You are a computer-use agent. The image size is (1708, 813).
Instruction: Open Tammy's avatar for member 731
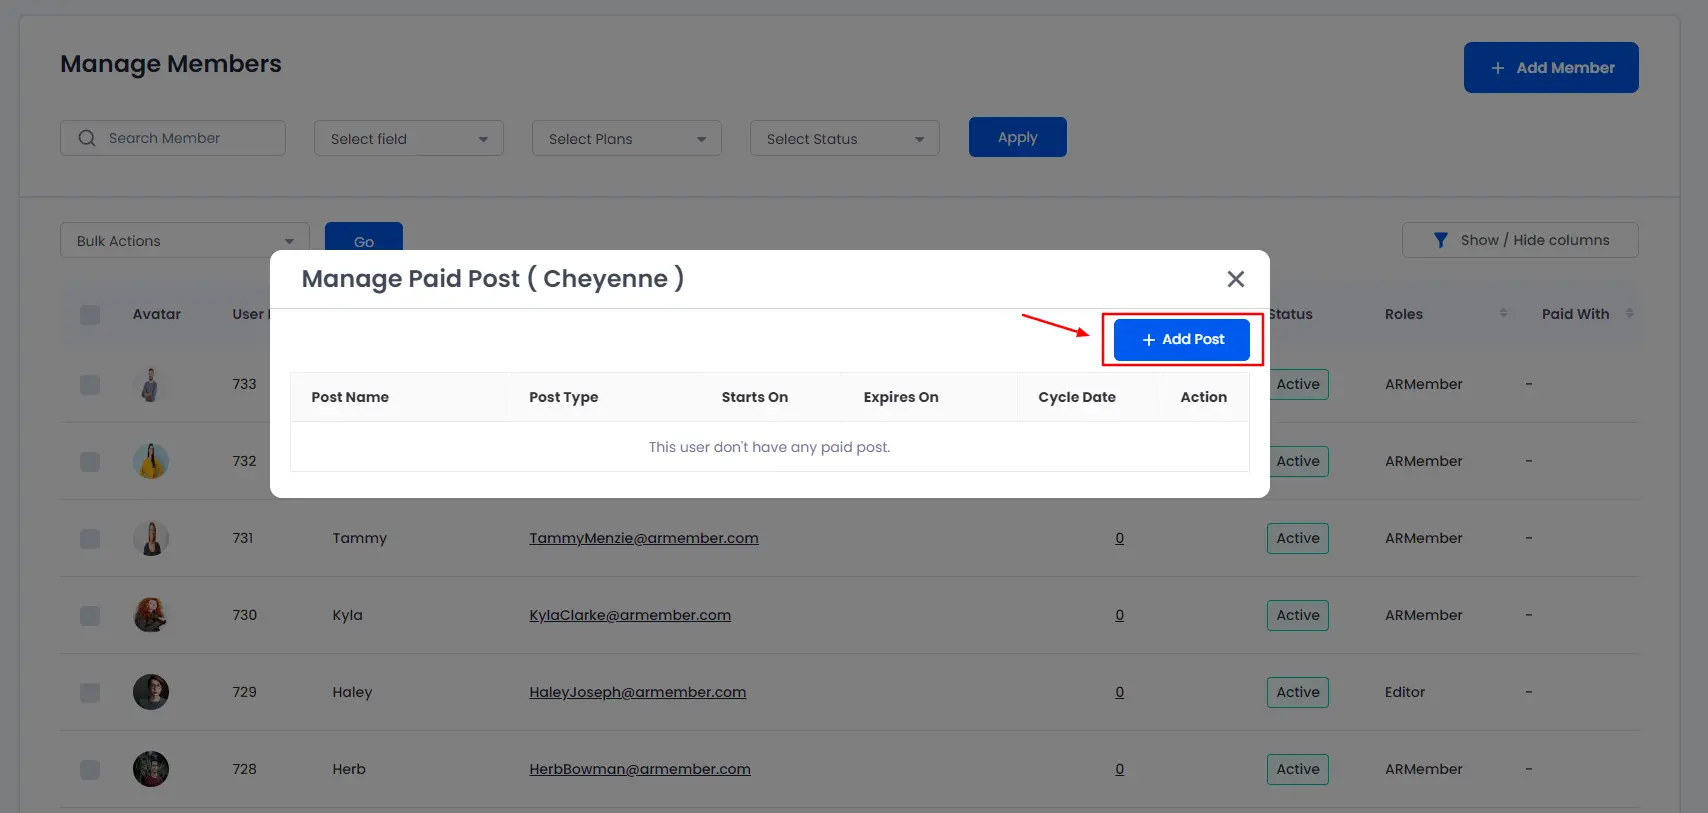point(151,538)
